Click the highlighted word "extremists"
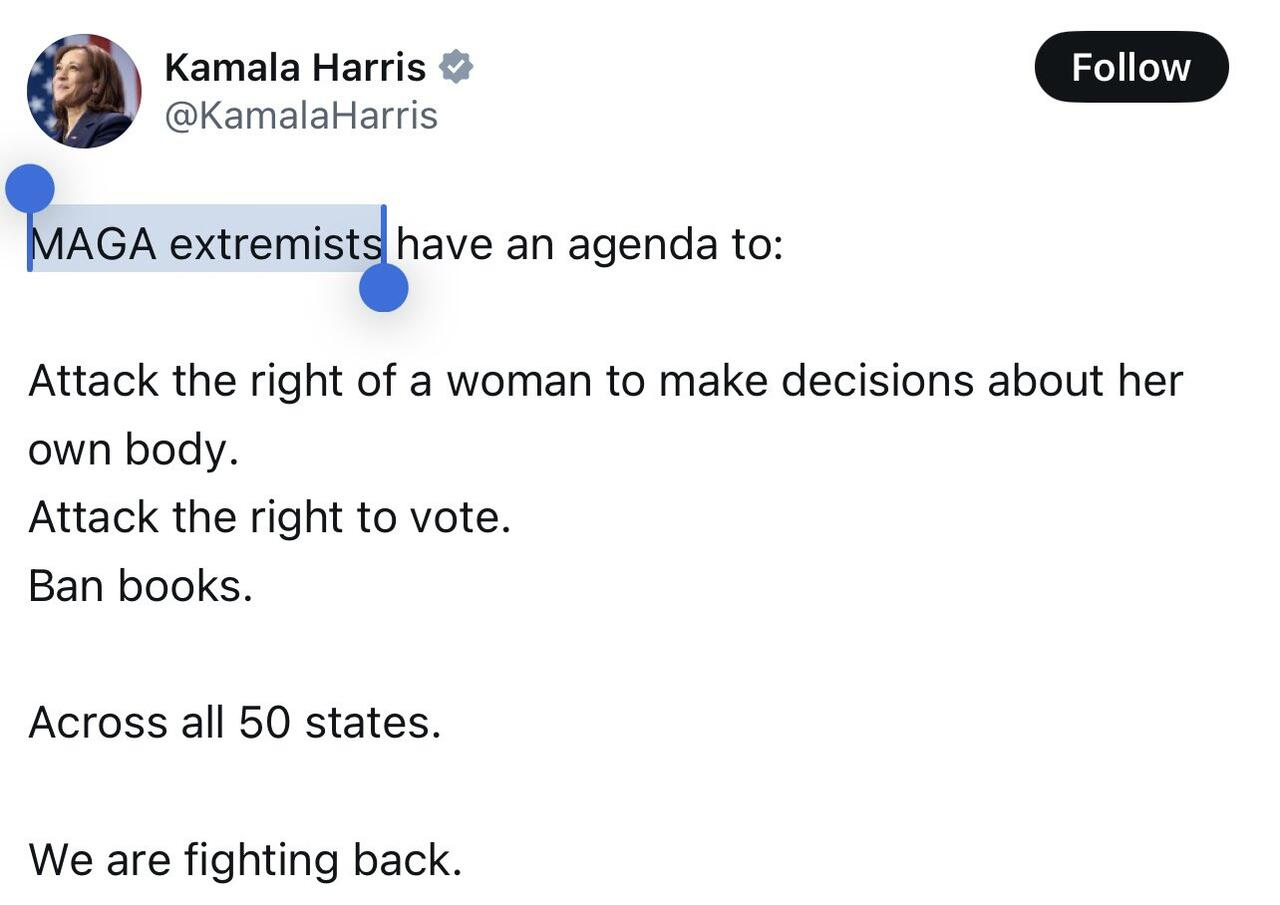This screenshot has width=1280, height=905. pyautogui.click(x=275, y=244)
